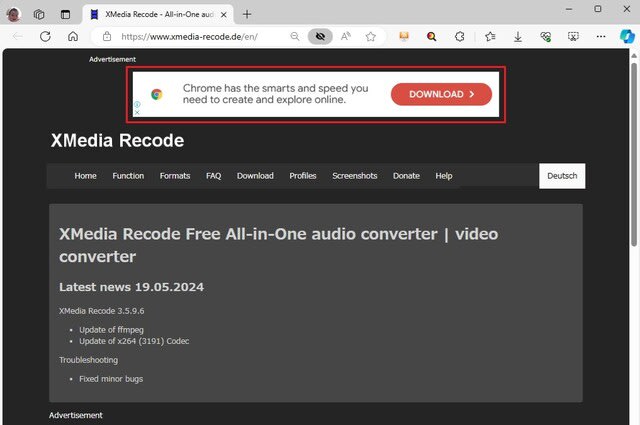Click the ad info AdChoices icon

[x=137, y=105]
